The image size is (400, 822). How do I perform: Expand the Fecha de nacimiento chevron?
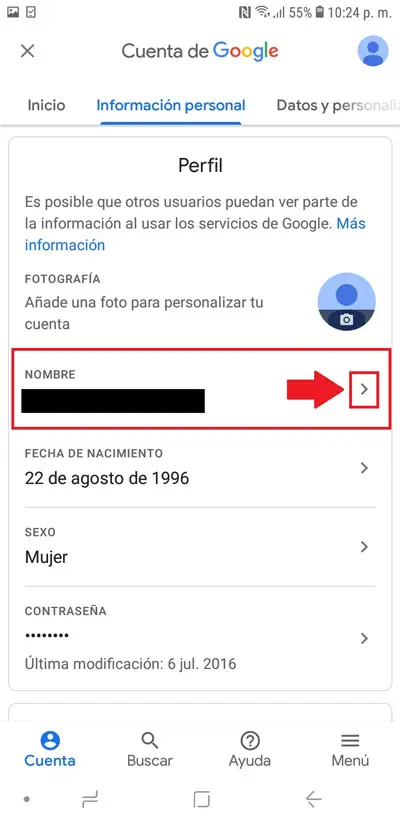pos(365,468)
